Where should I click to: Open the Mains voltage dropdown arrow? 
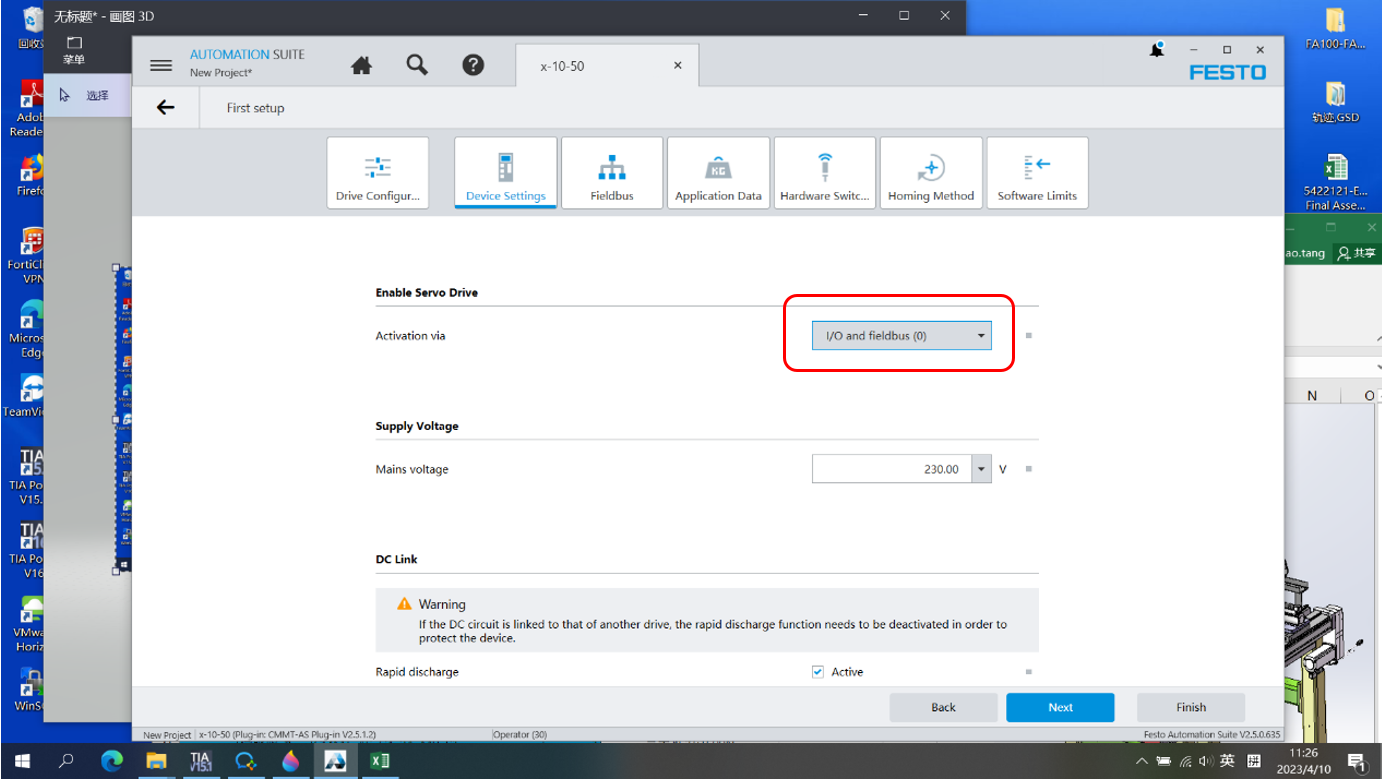[x=982, y=469]
